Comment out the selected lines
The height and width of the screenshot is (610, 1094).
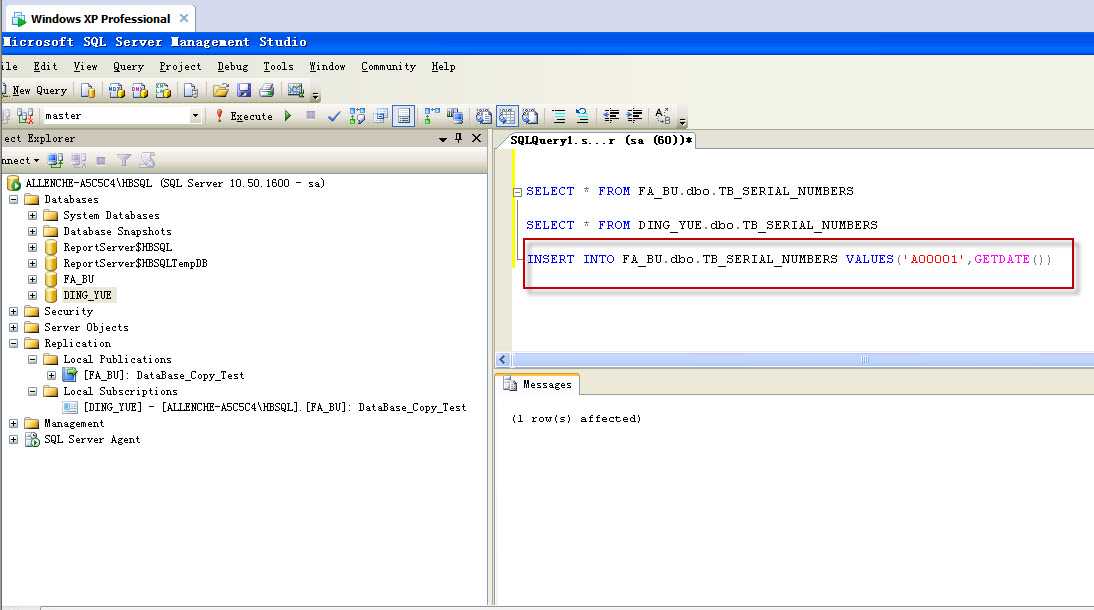click(x=559, y=116)
